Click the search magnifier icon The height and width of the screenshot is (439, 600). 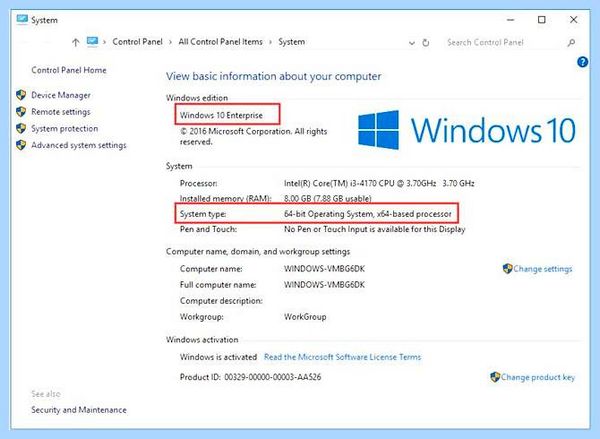click(x=571, y=42)
